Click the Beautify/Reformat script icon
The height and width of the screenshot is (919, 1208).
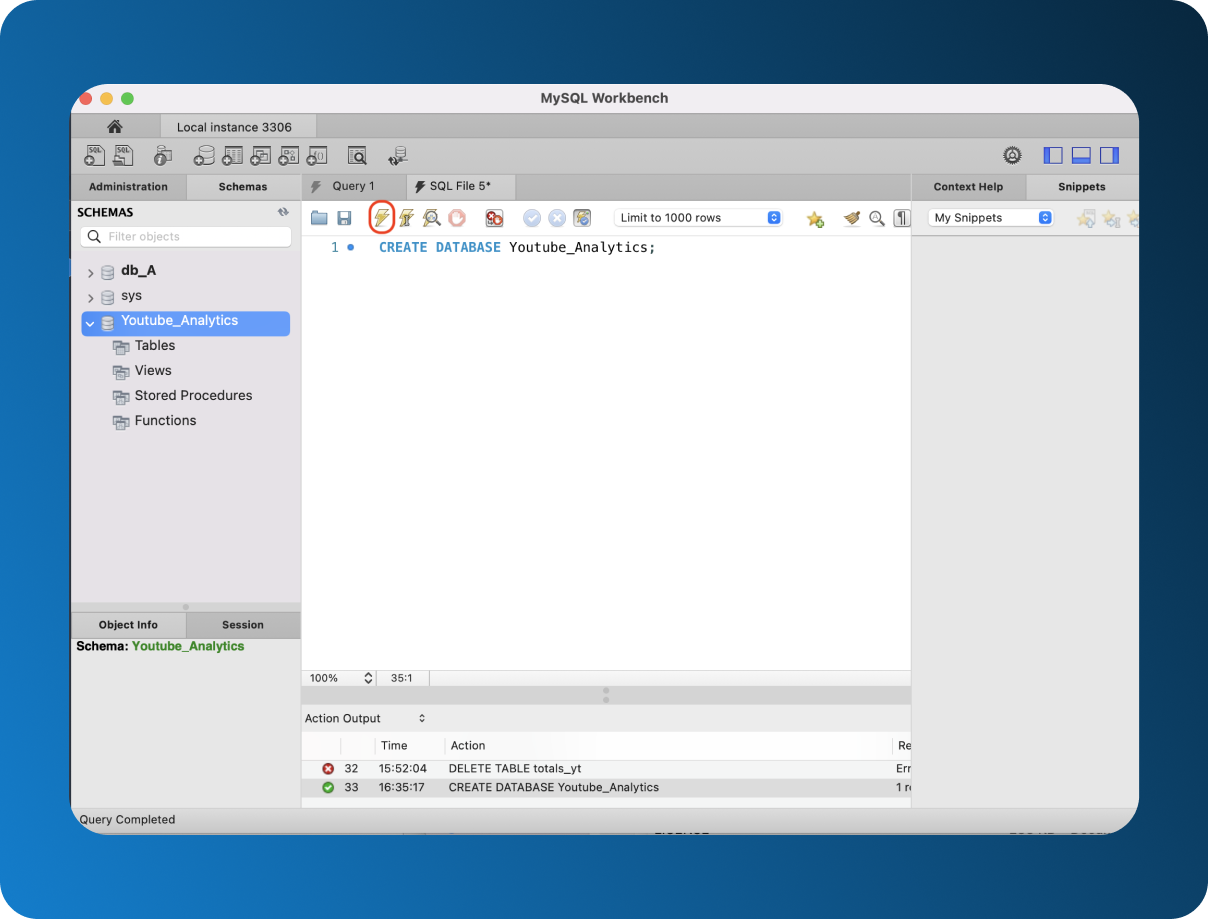tap(851, 217)
